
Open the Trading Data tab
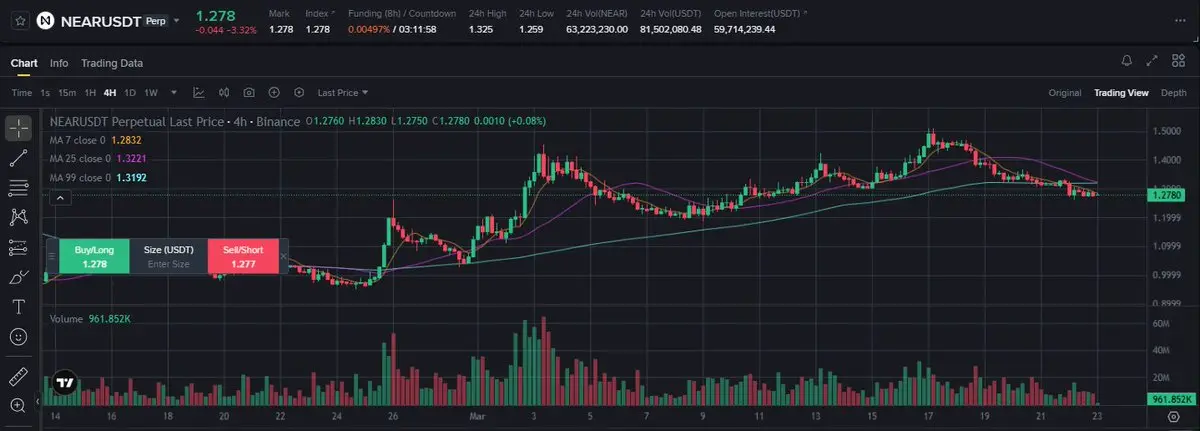point(112,63)
